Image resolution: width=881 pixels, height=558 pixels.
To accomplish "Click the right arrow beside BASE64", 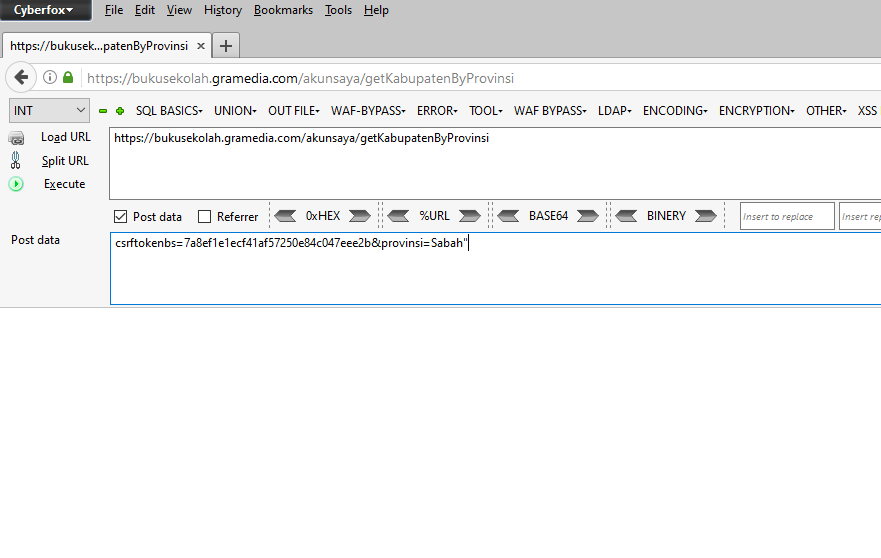I will point(587,216).
